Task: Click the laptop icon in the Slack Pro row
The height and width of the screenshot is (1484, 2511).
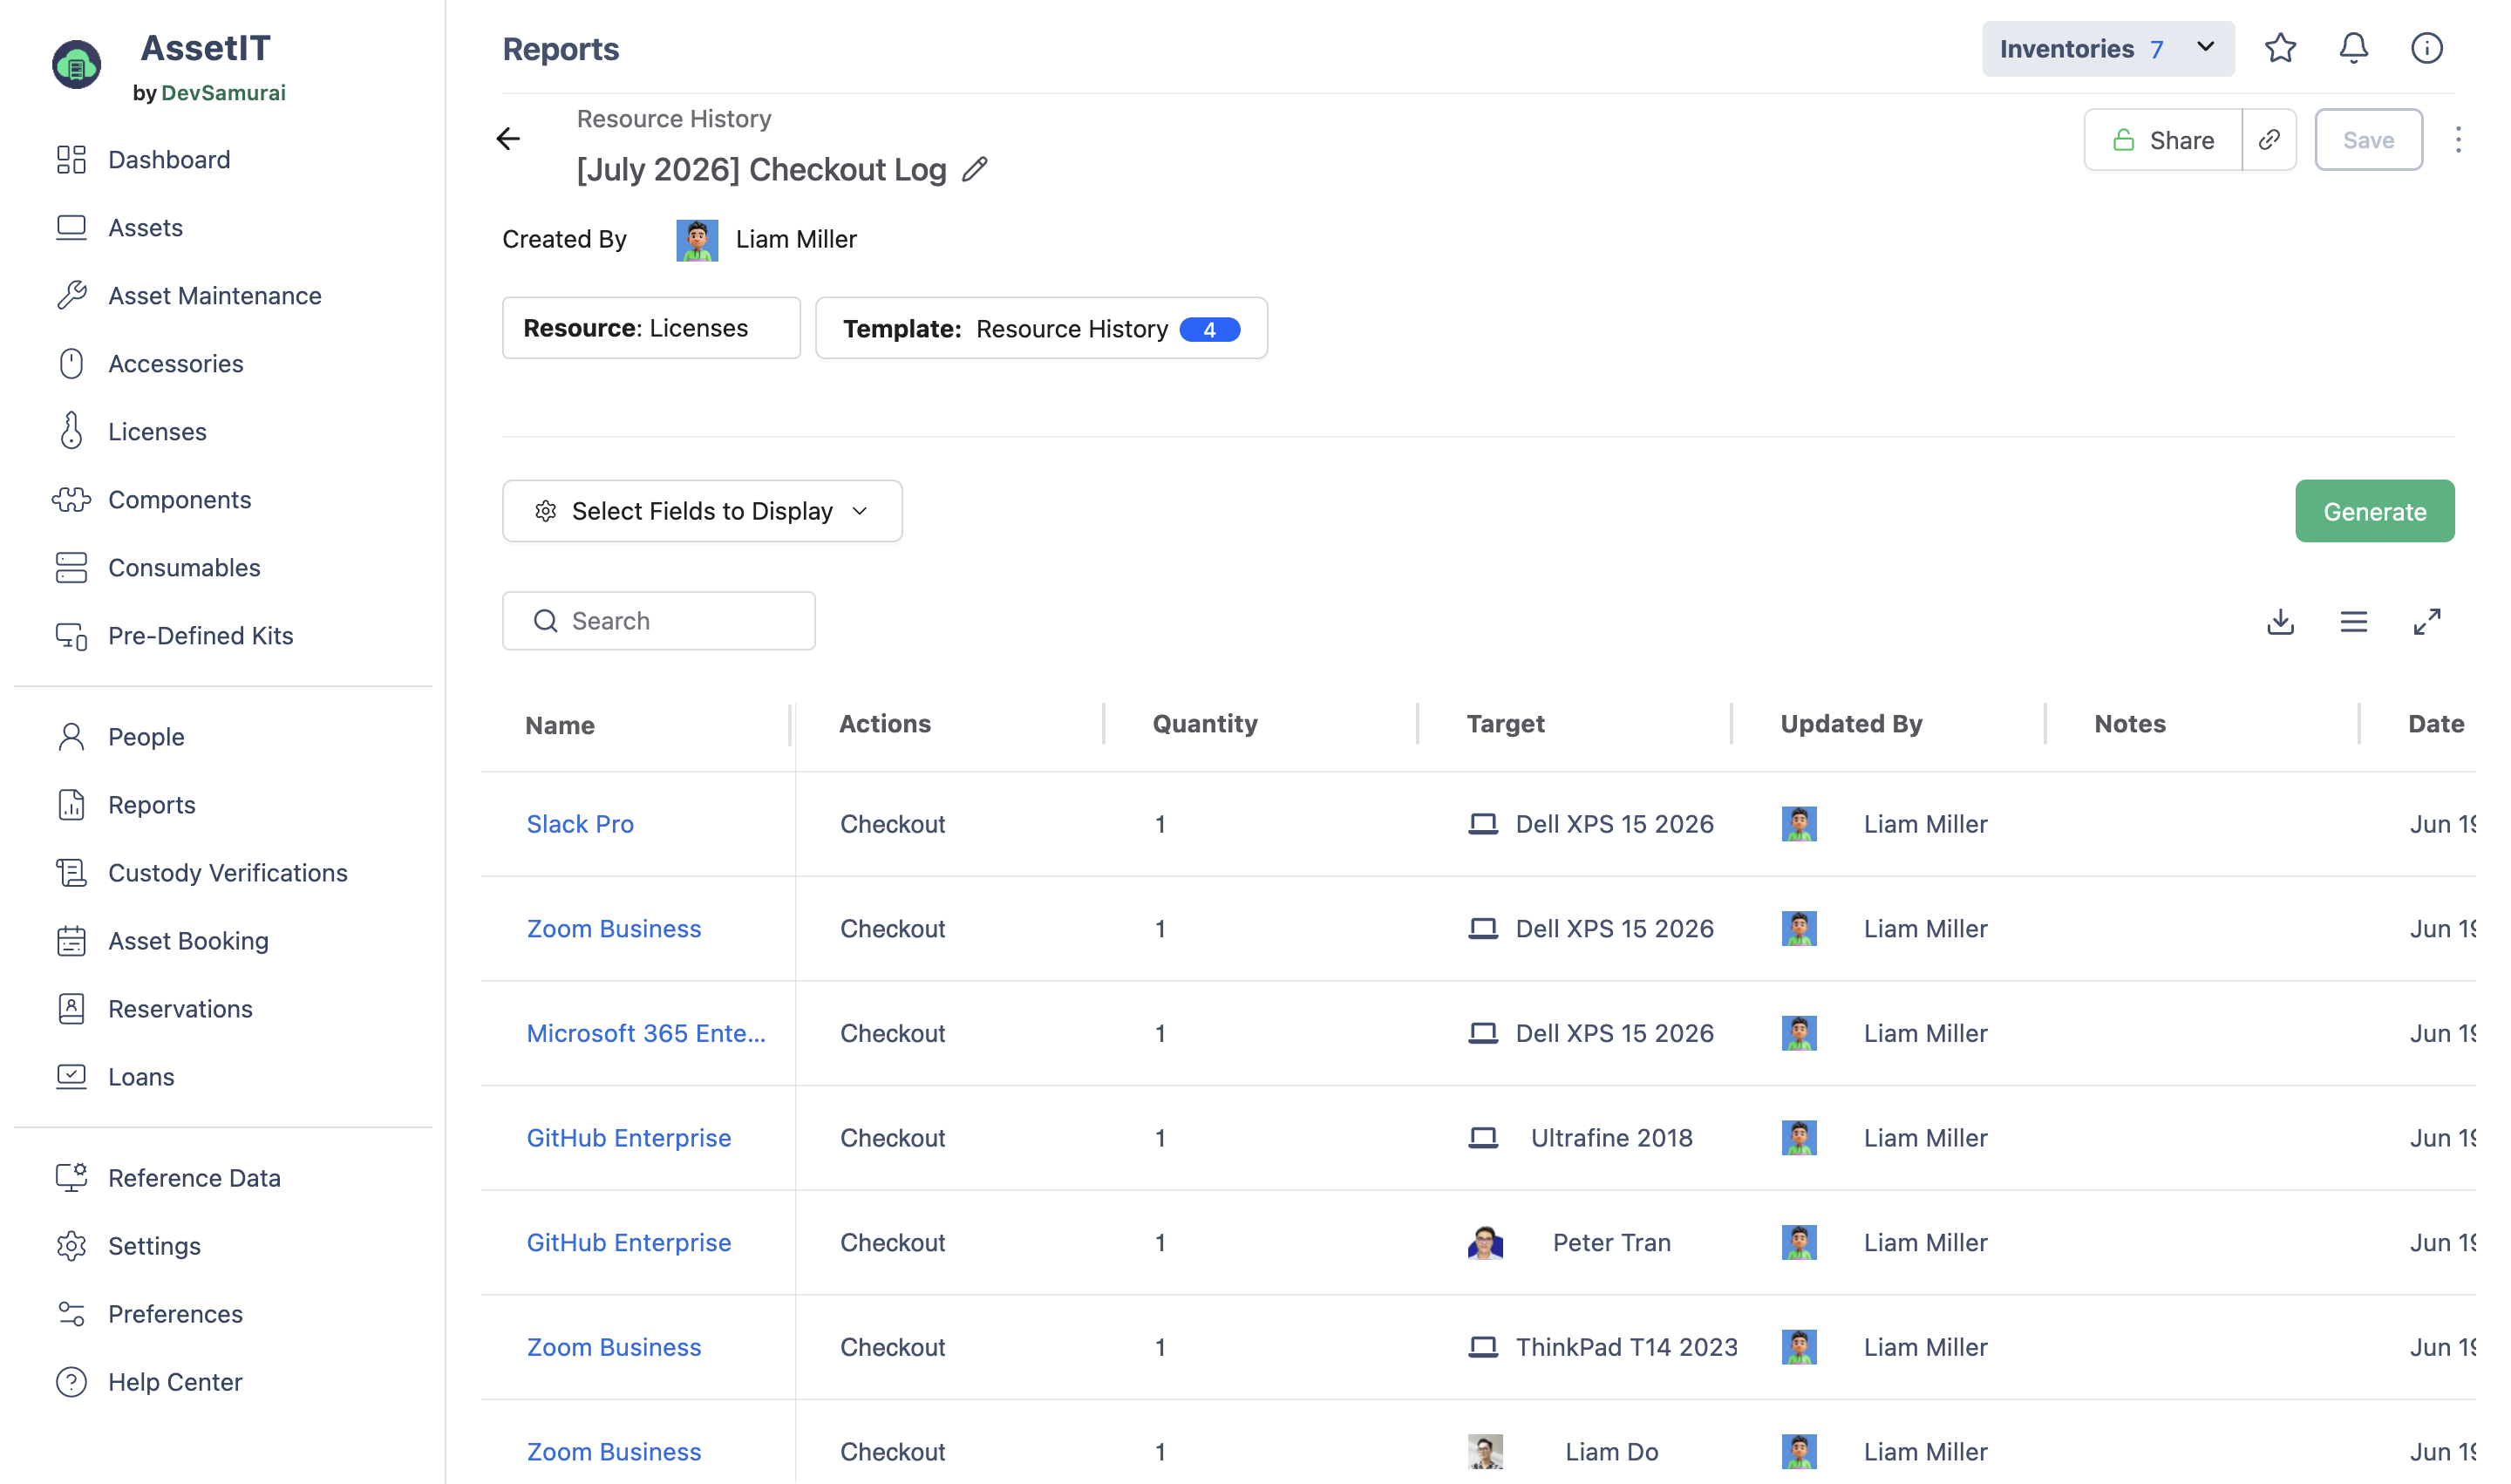Action: coord(1482,824)
